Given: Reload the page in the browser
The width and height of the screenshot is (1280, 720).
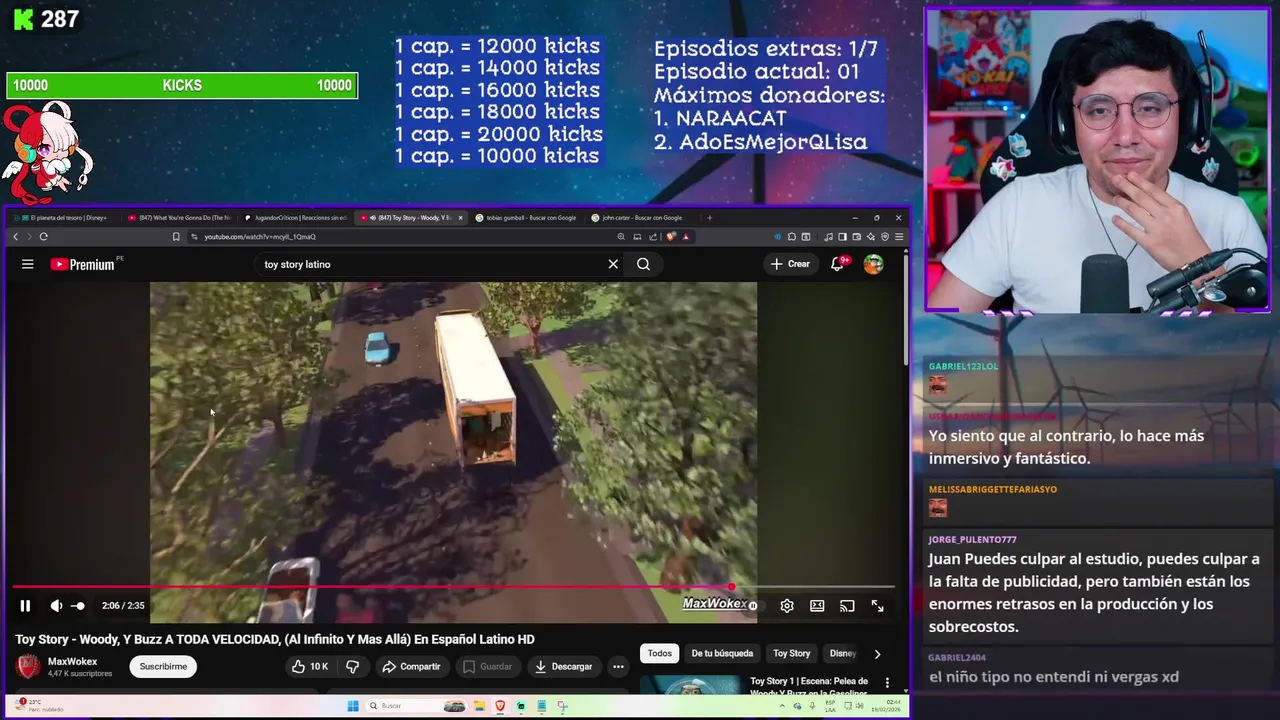Looking at the screenshot, I should click(x=43, y=237).
